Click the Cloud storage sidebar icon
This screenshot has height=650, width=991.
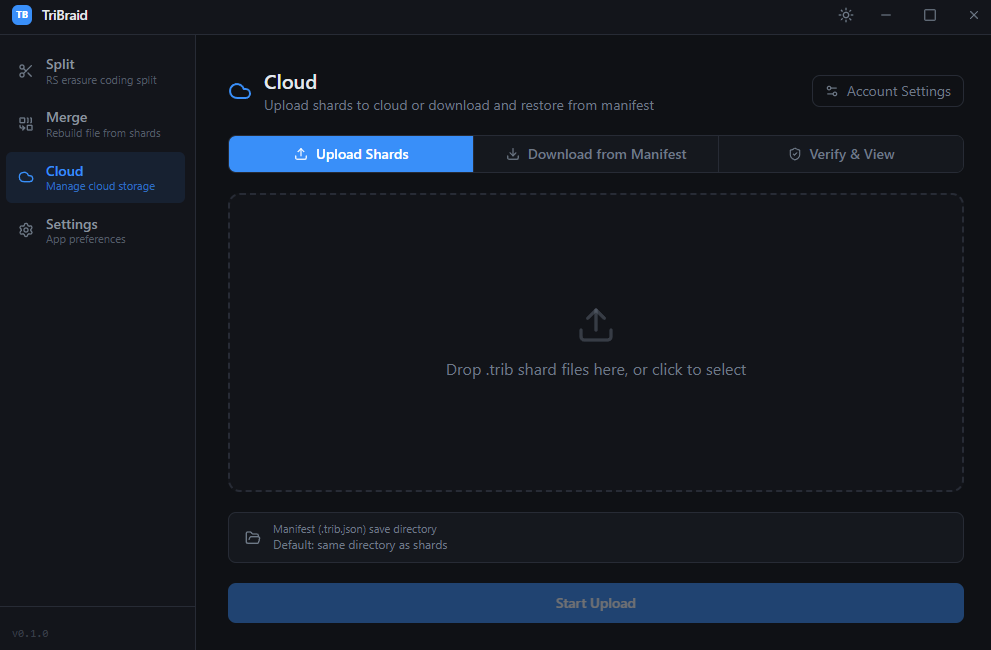(x=25, y=177)
